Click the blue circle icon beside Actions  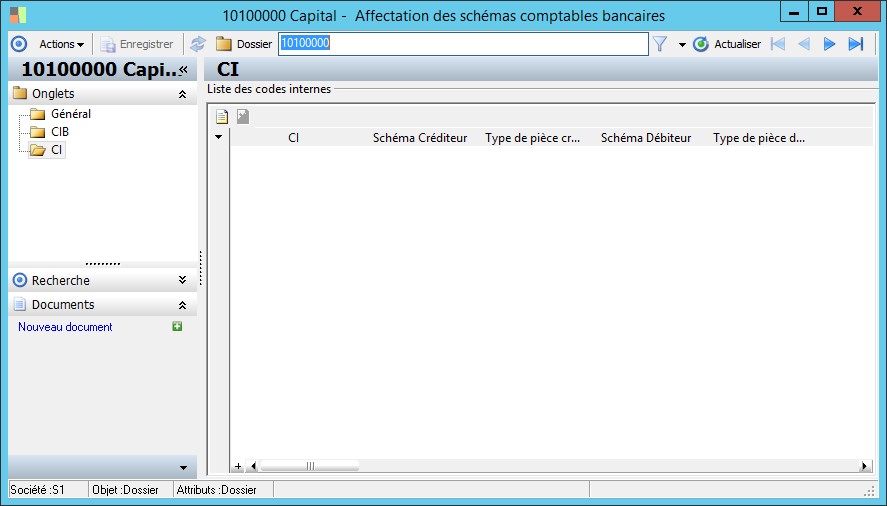(x=19, y=44)
